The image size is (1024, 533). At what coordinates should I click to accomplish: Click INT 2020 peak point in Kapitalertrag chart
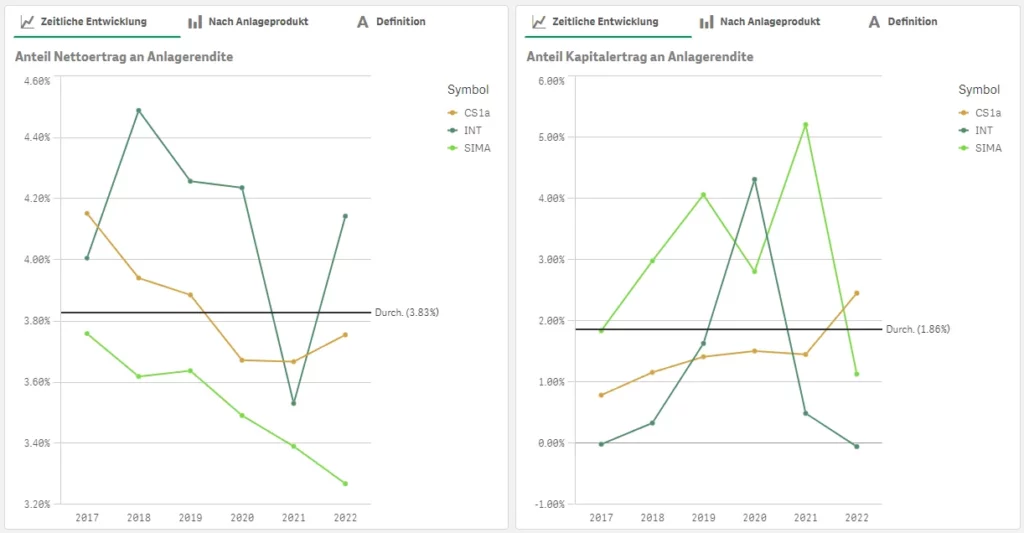coord(754,180)
